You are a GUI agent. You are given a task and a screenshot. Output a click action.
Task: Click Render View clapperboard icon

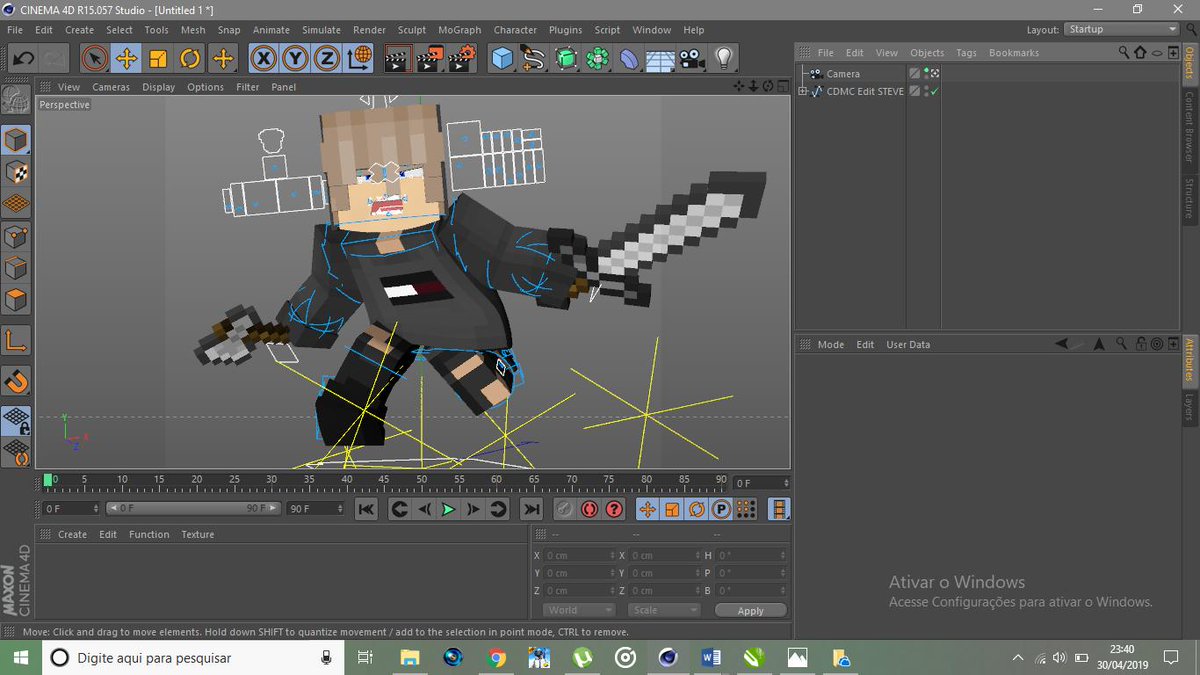[398, 59]
